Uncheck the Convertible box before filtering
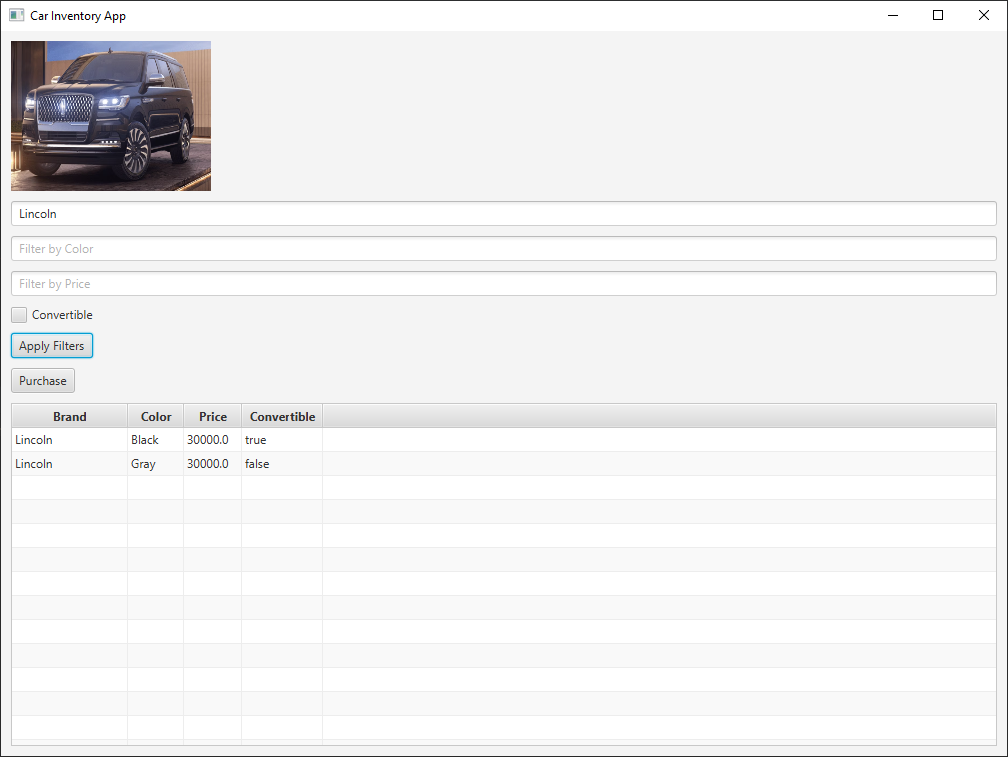Image resolution: width=1008 pixels, height=757 pixels. click(x=18, y=314)
